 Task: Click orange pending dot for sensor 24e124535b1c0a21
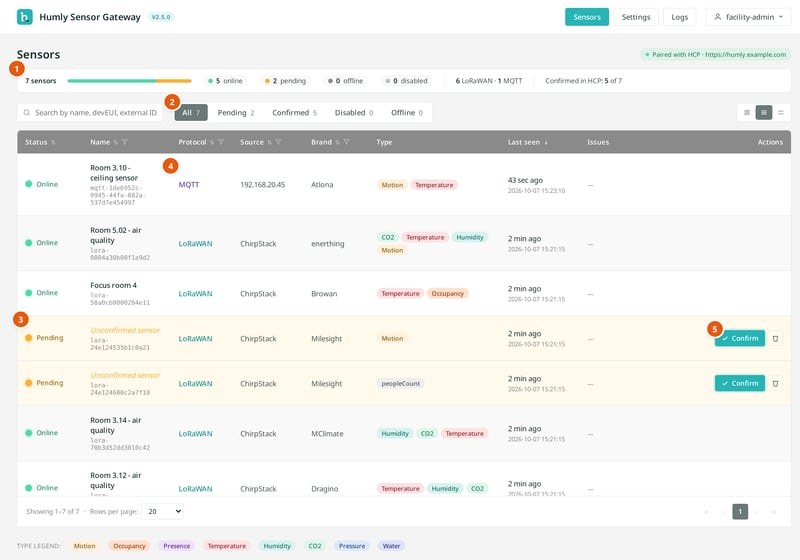(x=29, y=338)
